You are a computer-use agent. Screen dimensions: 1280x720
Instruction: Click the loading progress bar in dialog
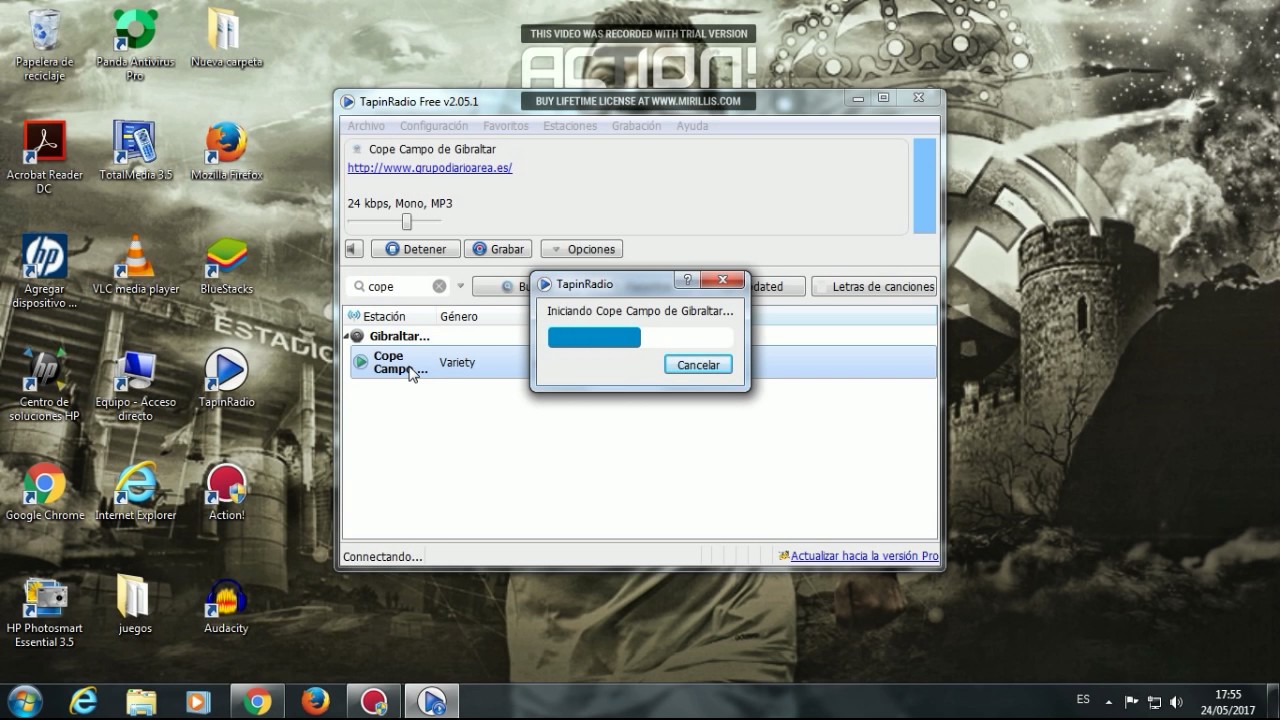tap(640, 337)
